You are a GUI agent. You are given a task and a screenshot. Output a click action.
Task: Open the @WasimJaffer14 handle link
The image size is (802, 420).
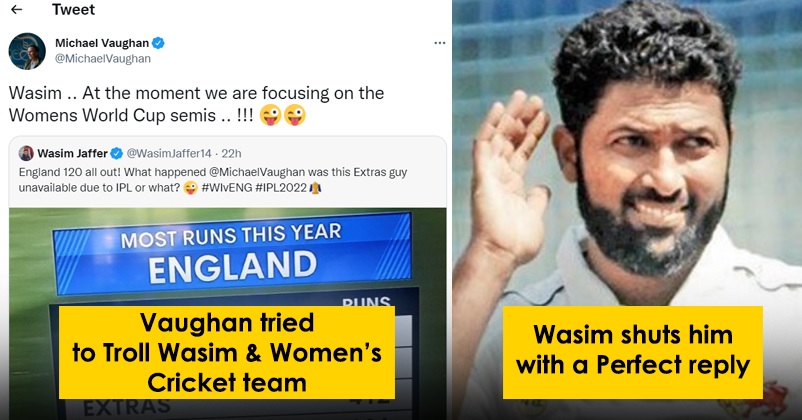(169, 153)
